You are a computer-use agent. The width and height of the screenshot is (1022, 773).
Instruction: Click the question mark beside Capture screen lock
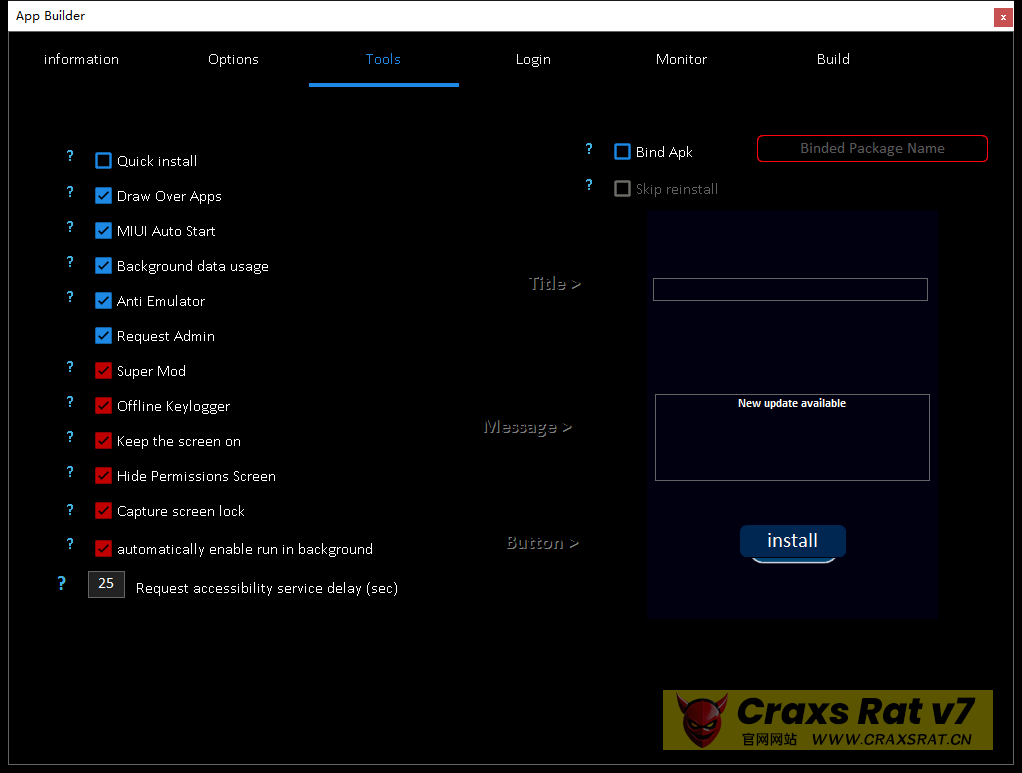[69, 510]
